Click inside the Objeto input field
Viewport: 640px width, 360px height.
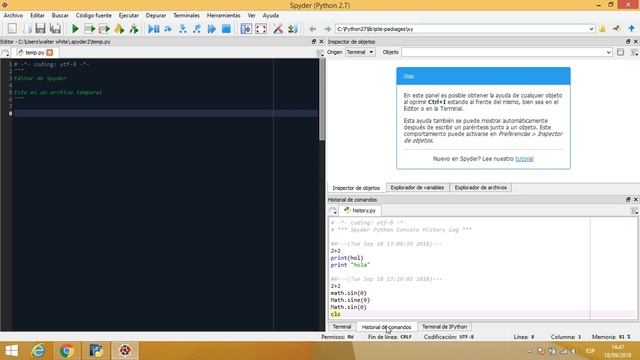pos(503,52)
